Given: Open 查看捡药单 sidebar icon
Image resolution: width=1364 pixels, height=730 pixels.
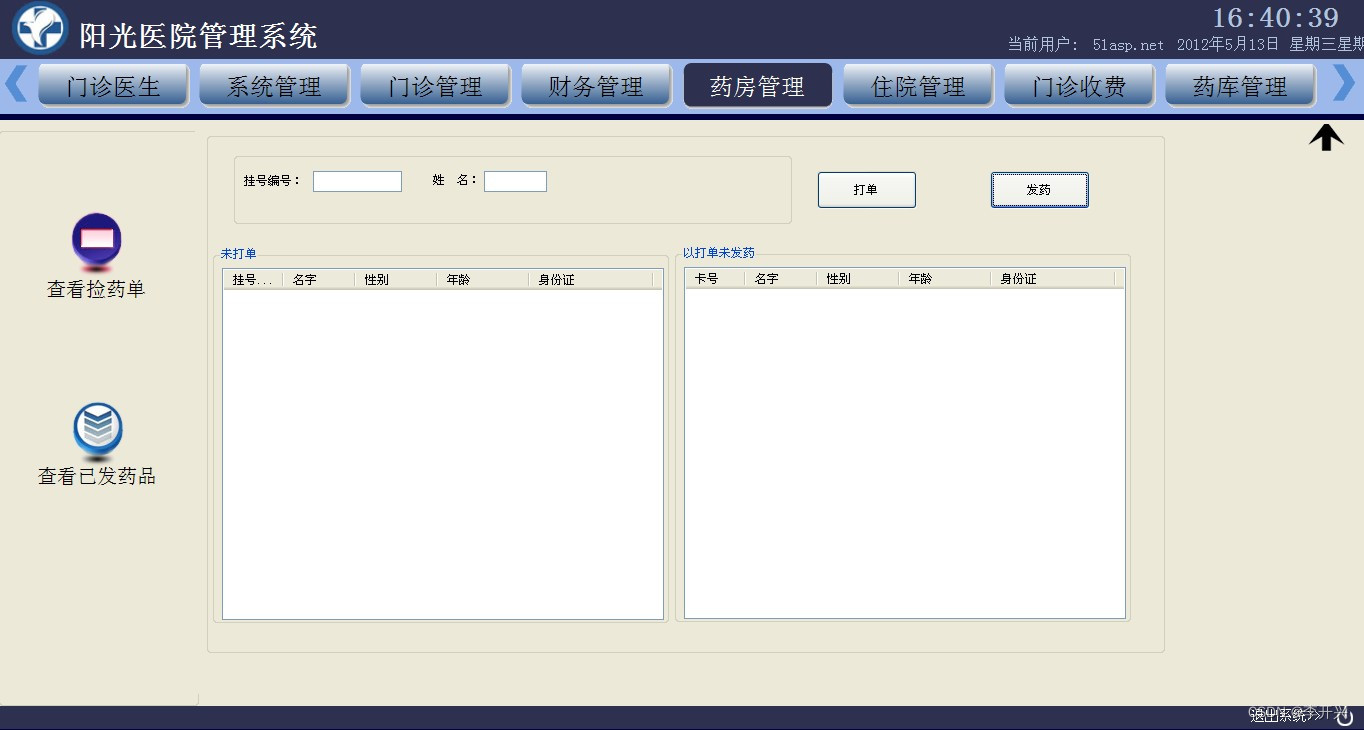Looking at the screenshot, I should 97,241.
